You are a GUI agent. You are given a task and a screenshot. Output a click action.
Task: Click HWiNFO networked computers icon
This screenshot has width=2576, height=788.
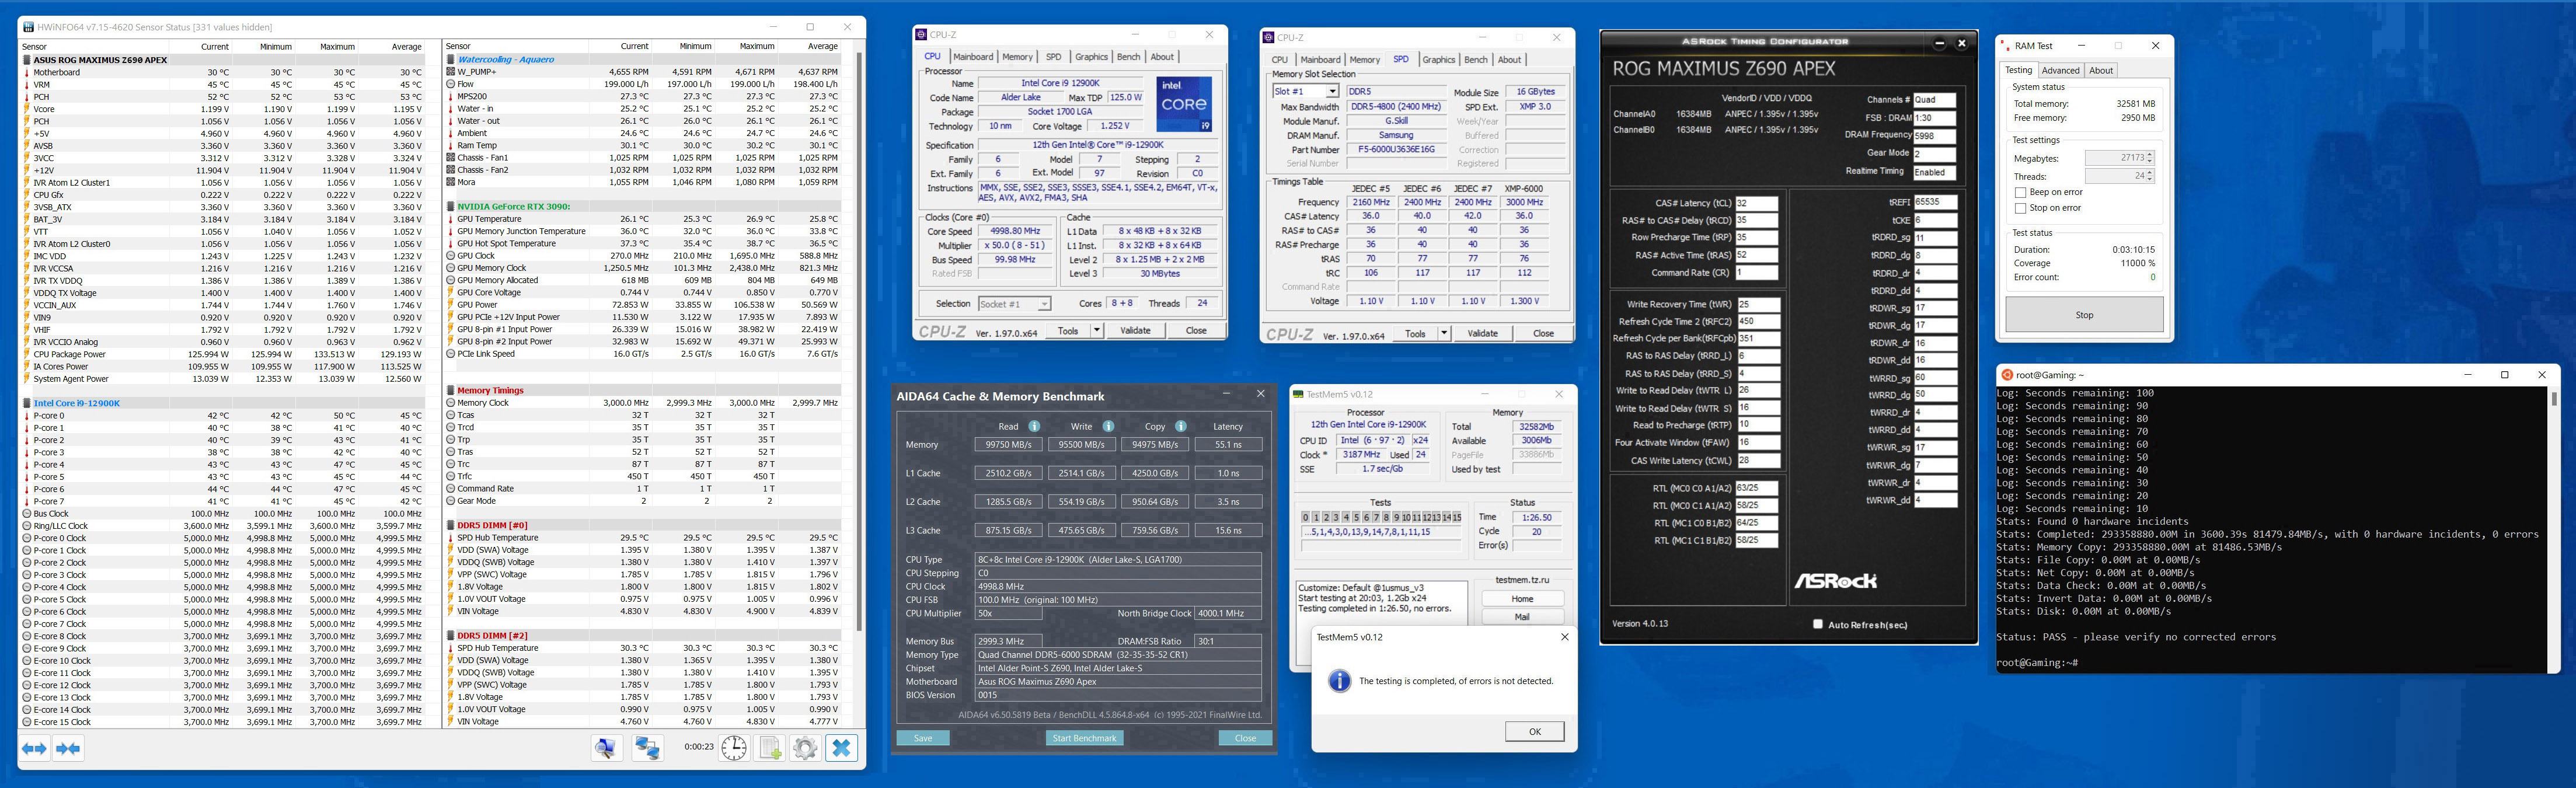[x=647, y=748]
